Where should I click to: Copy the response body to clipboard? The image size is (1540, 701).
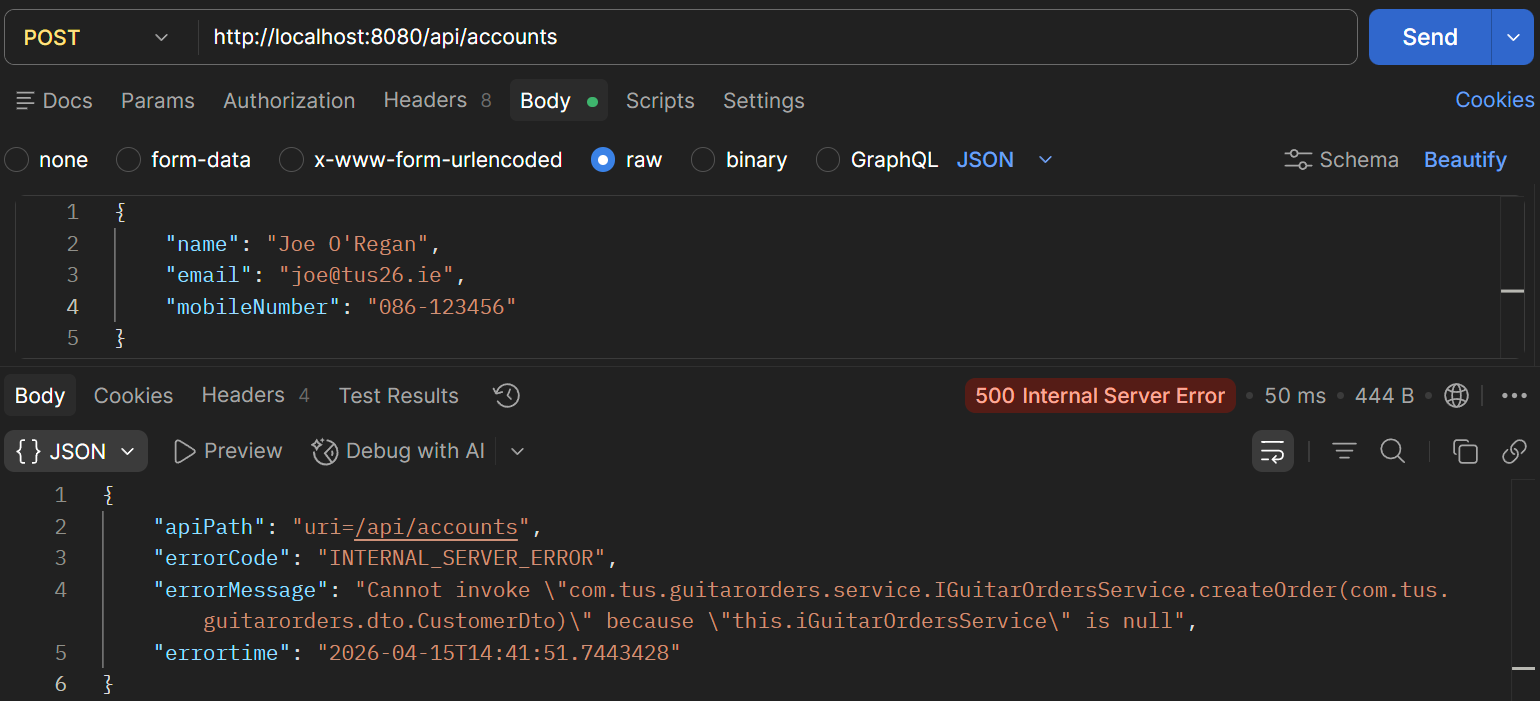[1465, 452]
